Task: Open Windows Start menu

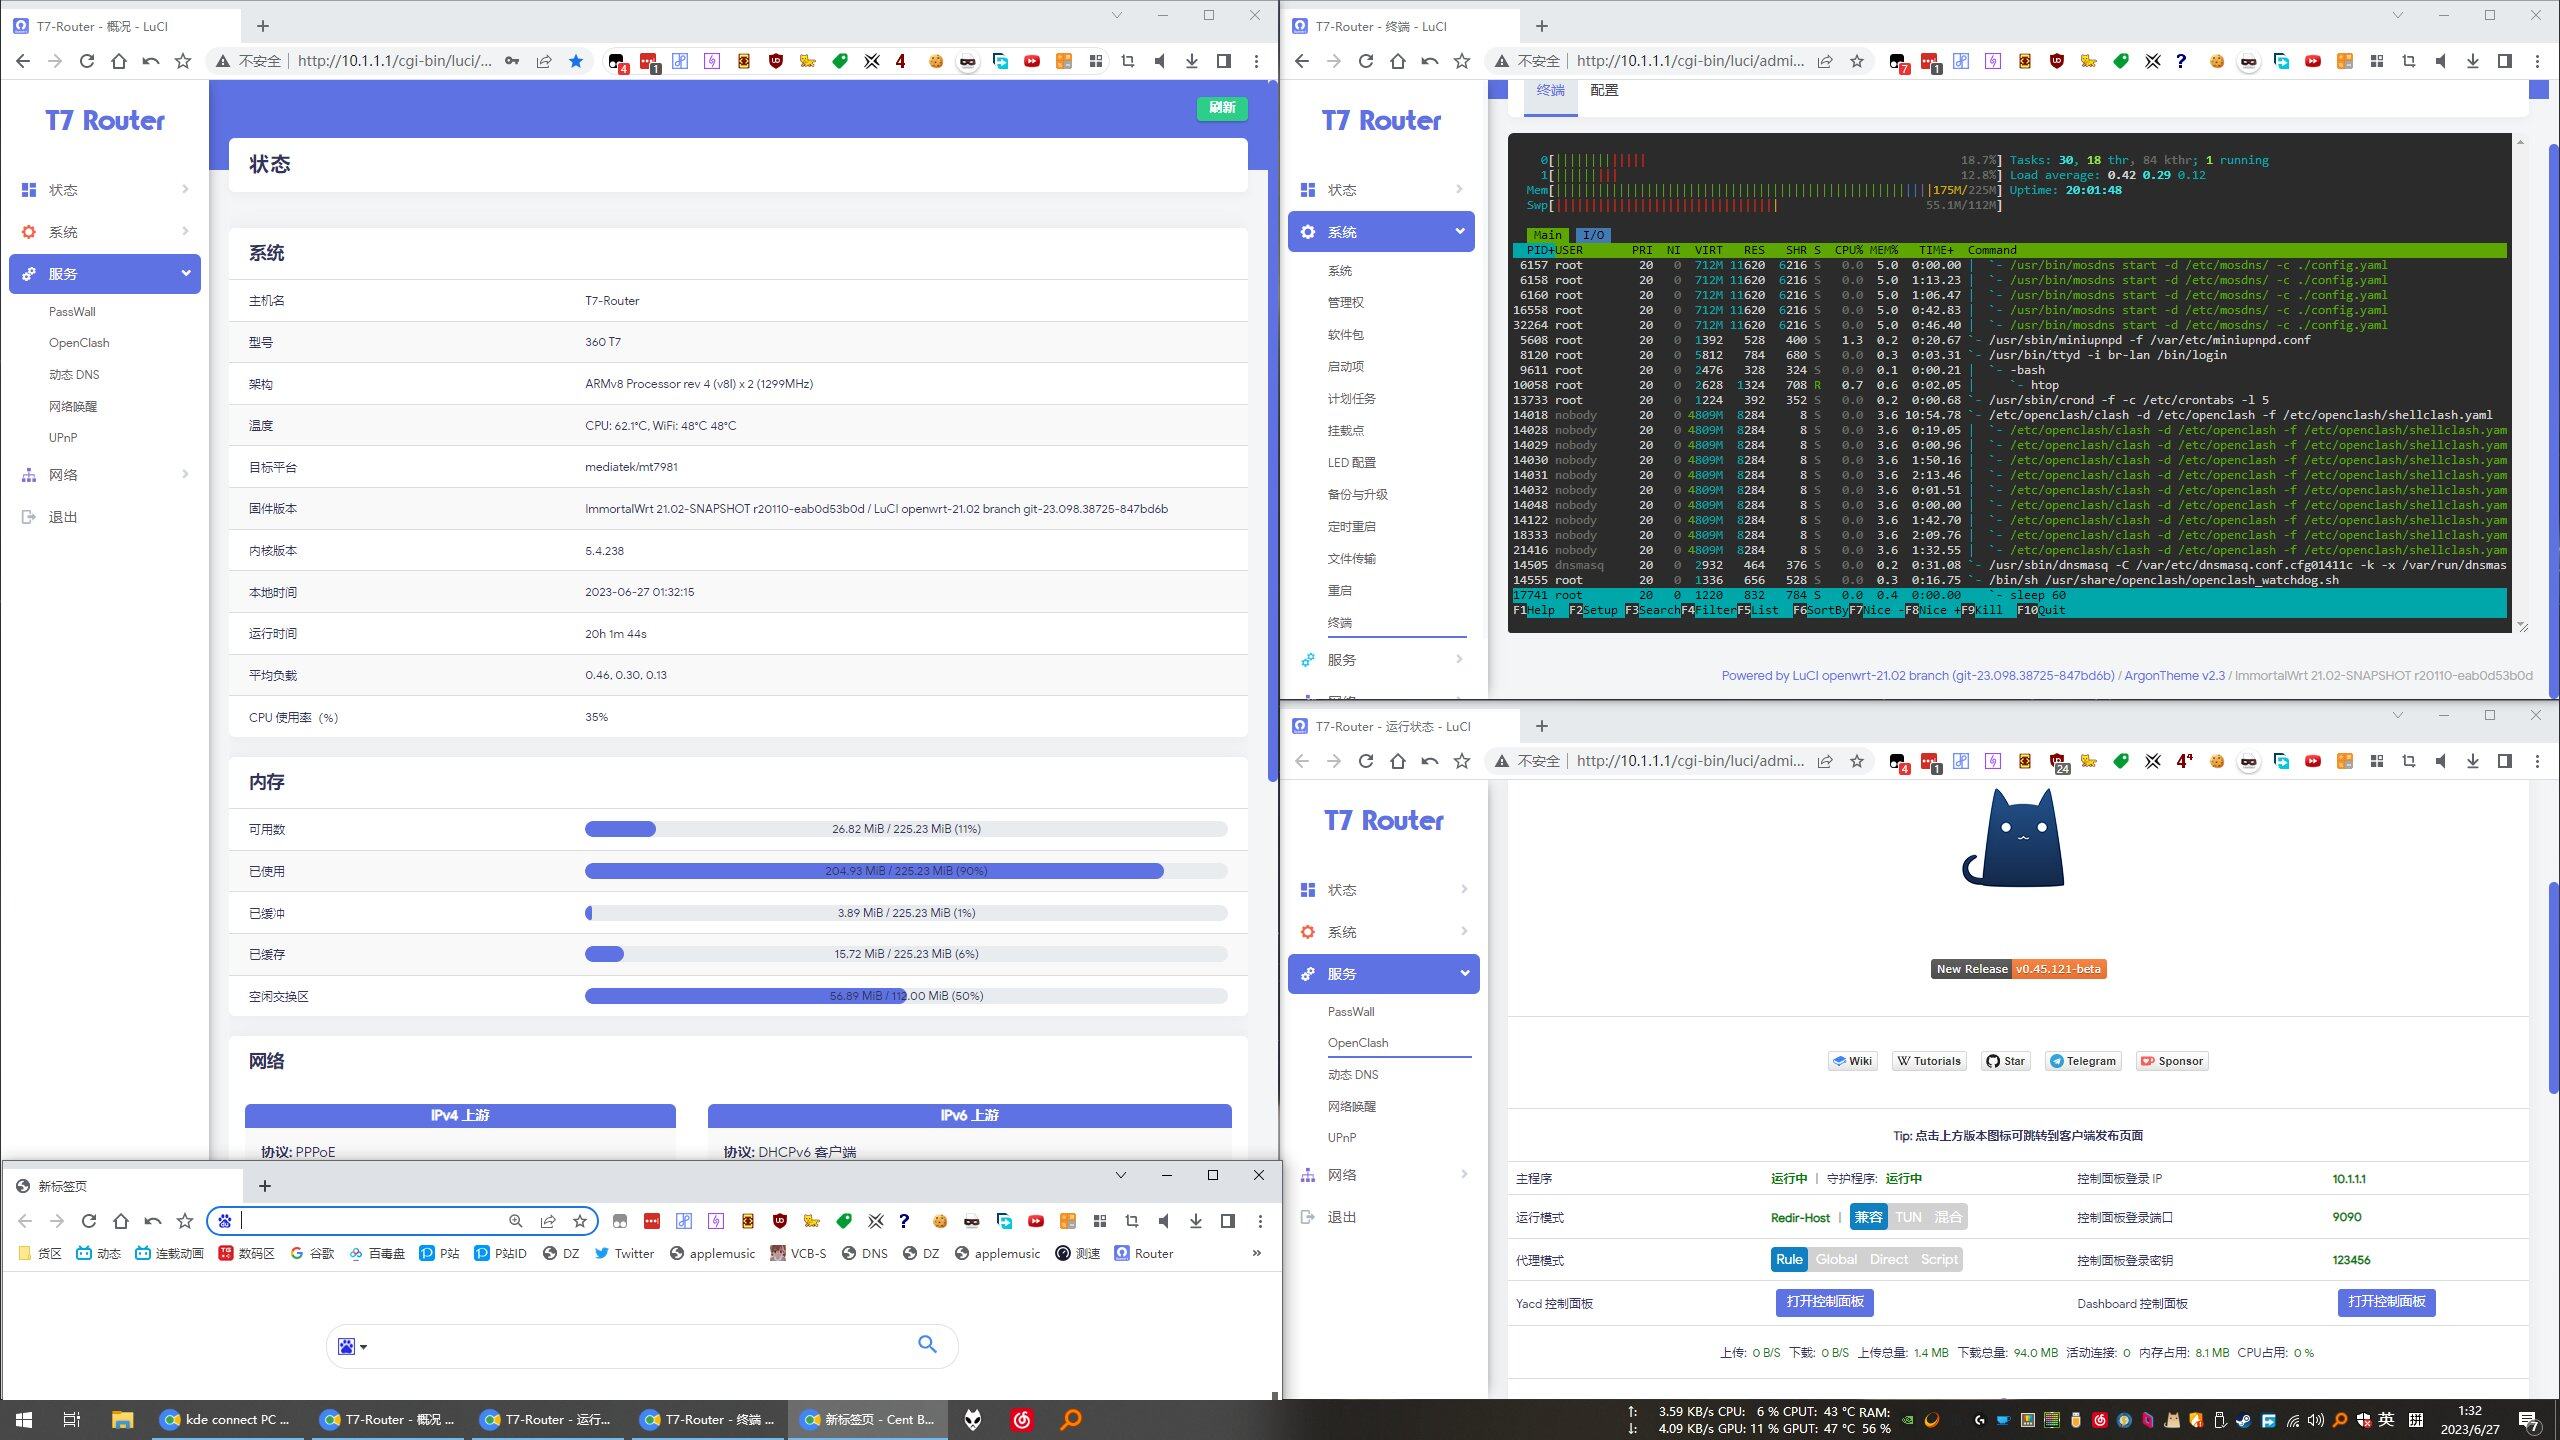Action: [24, 1420]
